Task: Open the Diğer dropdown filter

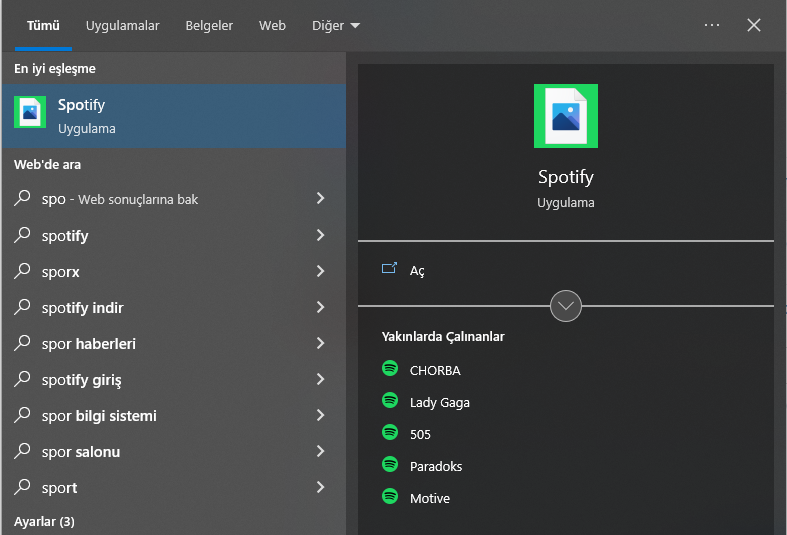Action: [335, 25]
